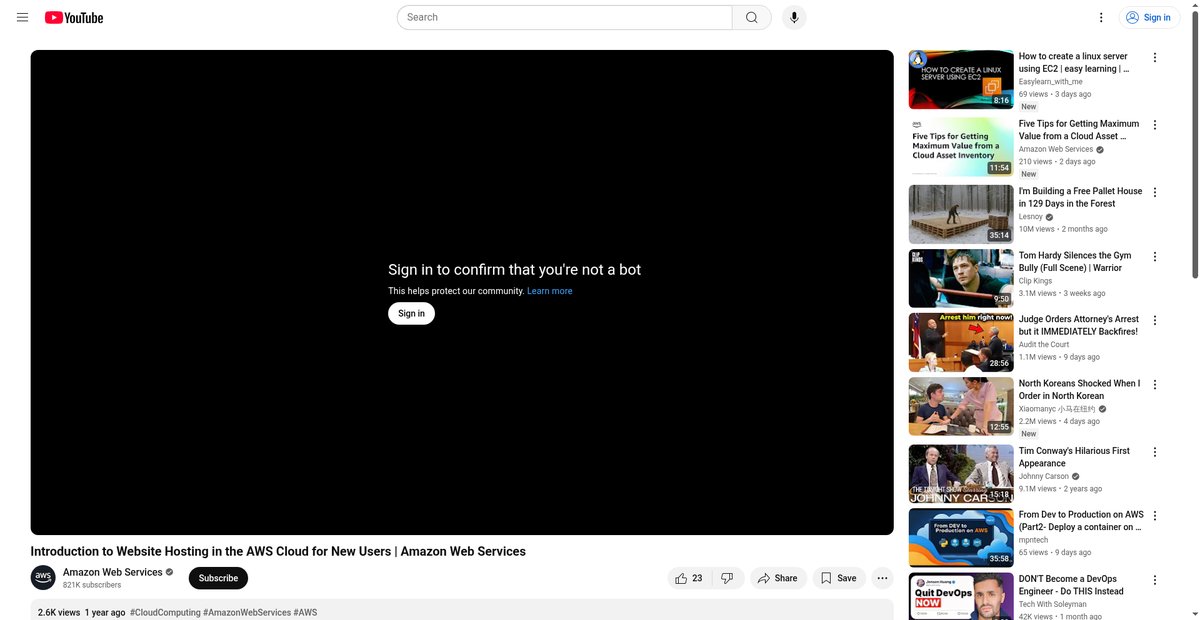Click 'Lesnoy' channel name
1200x620 pixels.
[1031, 217]
